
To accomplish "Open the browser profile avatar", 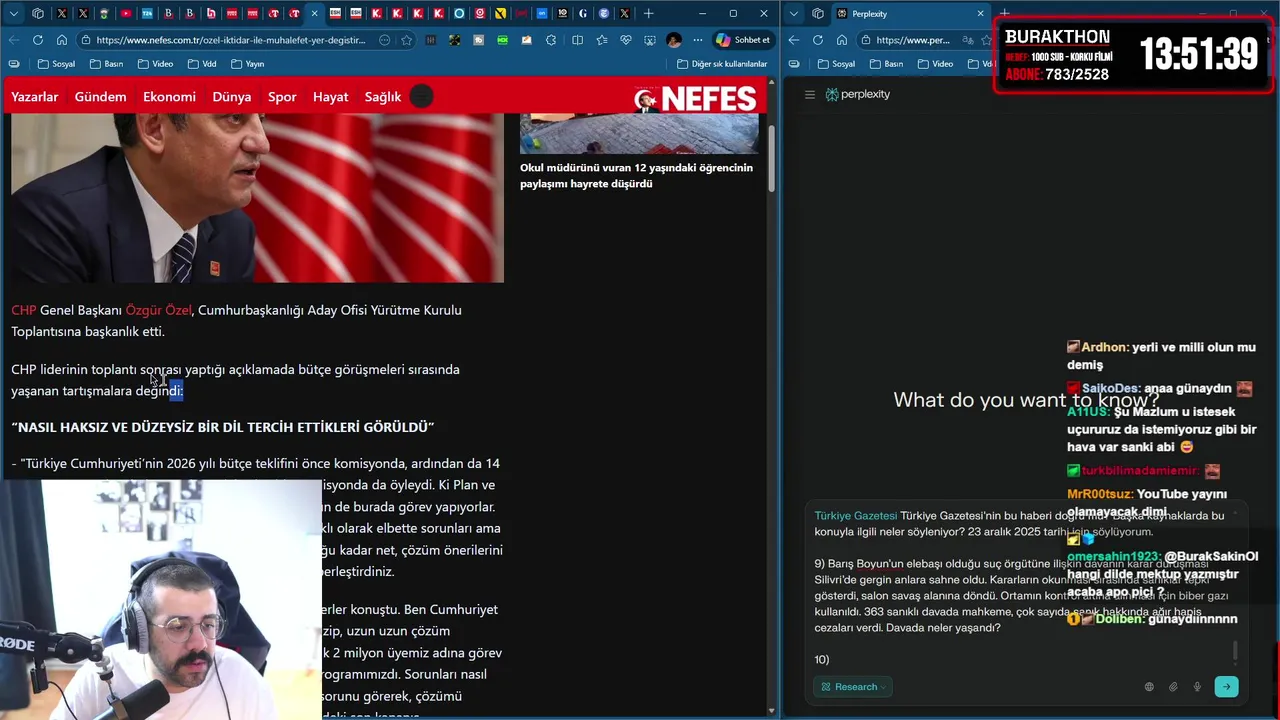I will click(x=674, y=40).
